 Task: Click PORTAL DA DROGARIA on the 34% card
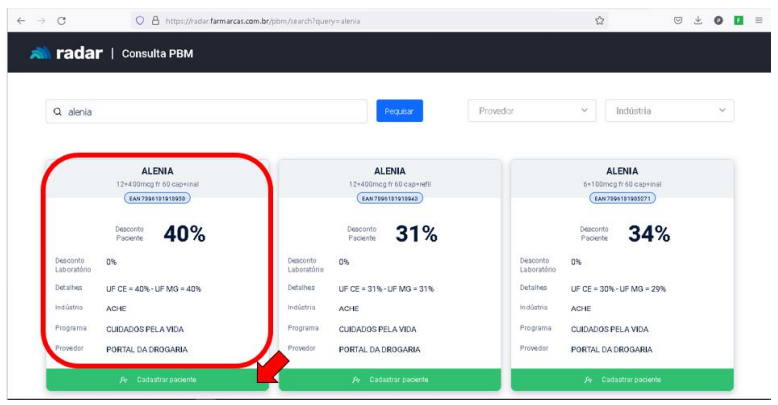tap(611, 349)
